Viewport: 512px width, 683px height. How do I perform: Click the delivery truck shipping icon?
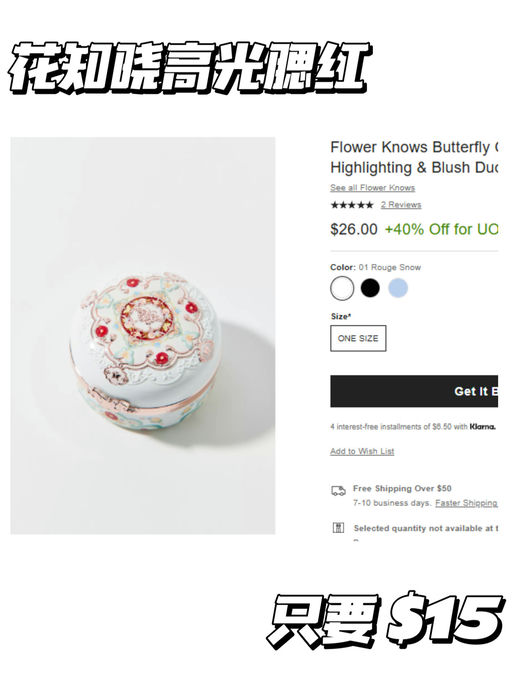(339, 491)
